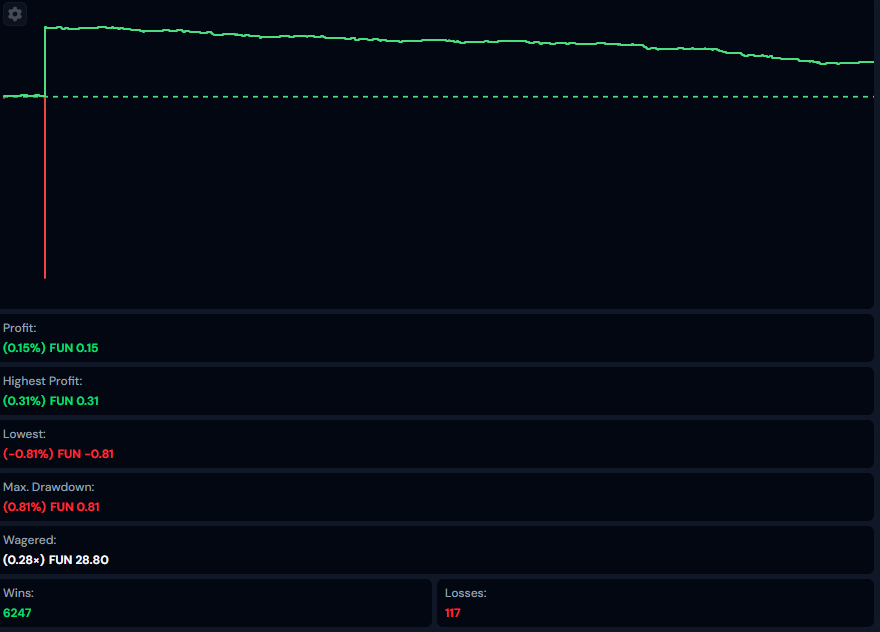Select the Wagered label
Viewport: 880px width, 632px height.
point(30,540)
